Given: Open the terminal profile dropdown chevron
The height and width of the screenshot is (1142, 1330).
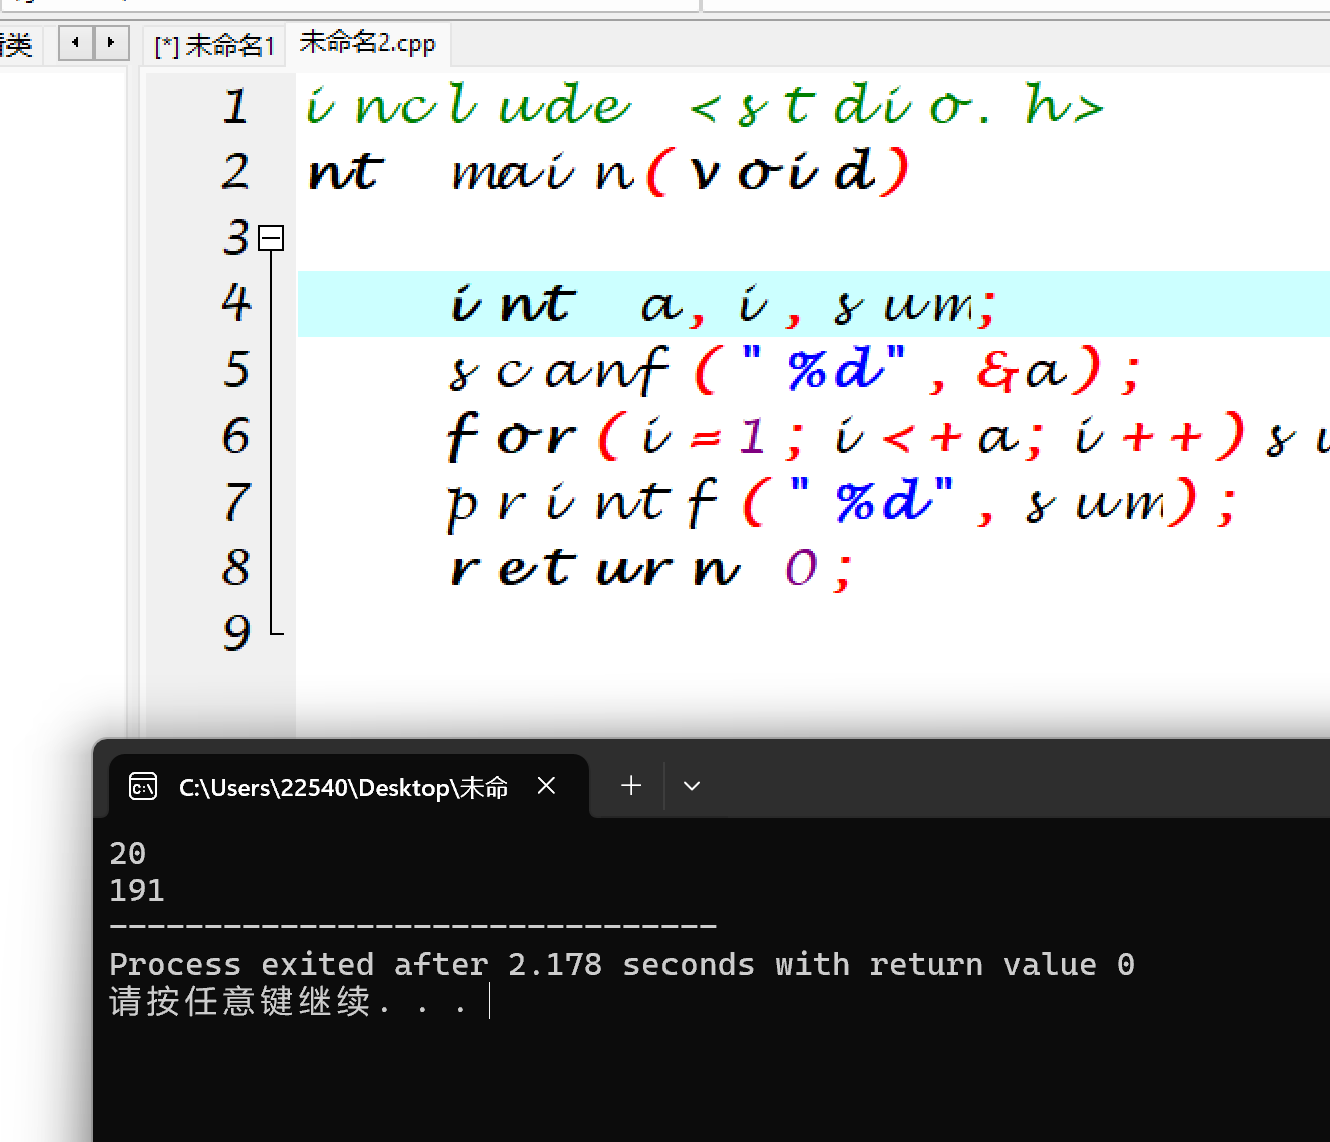Looking at the screenshot, I should point(691,786).
